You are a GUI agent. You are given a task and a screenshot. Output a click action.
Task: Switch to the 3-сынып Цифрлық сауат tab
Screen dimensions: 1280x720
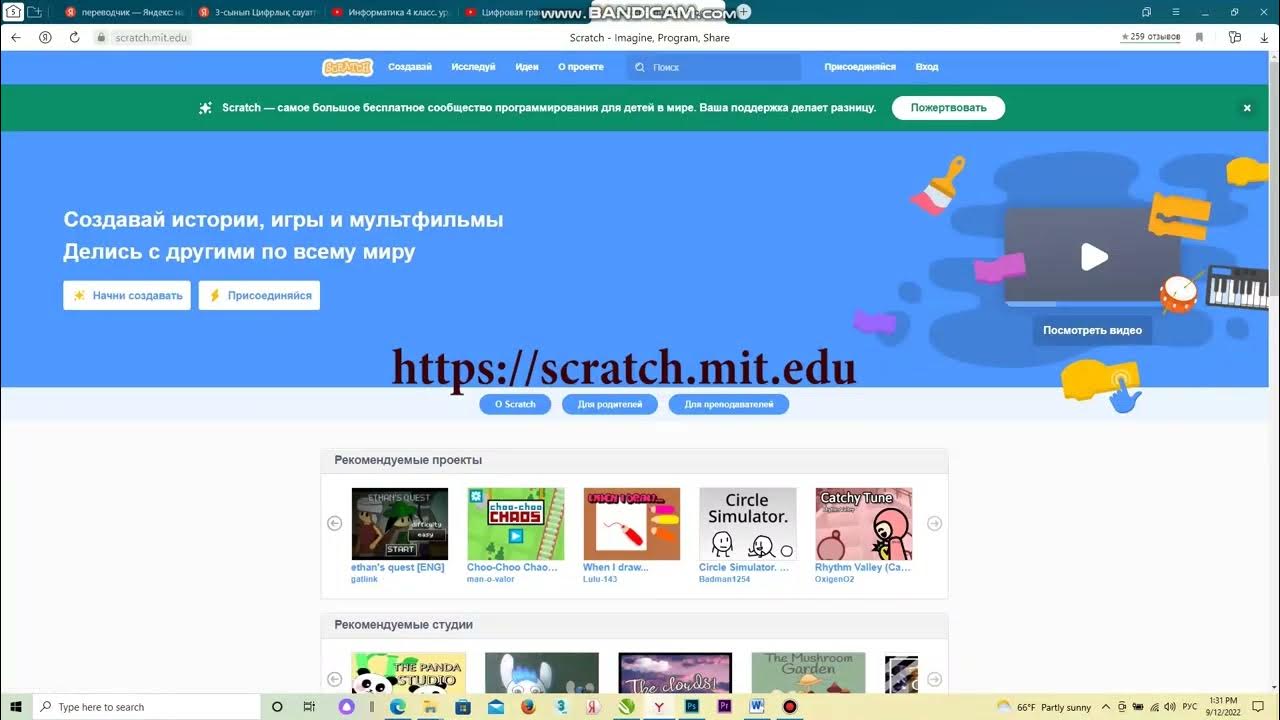[x=256, y=12]
